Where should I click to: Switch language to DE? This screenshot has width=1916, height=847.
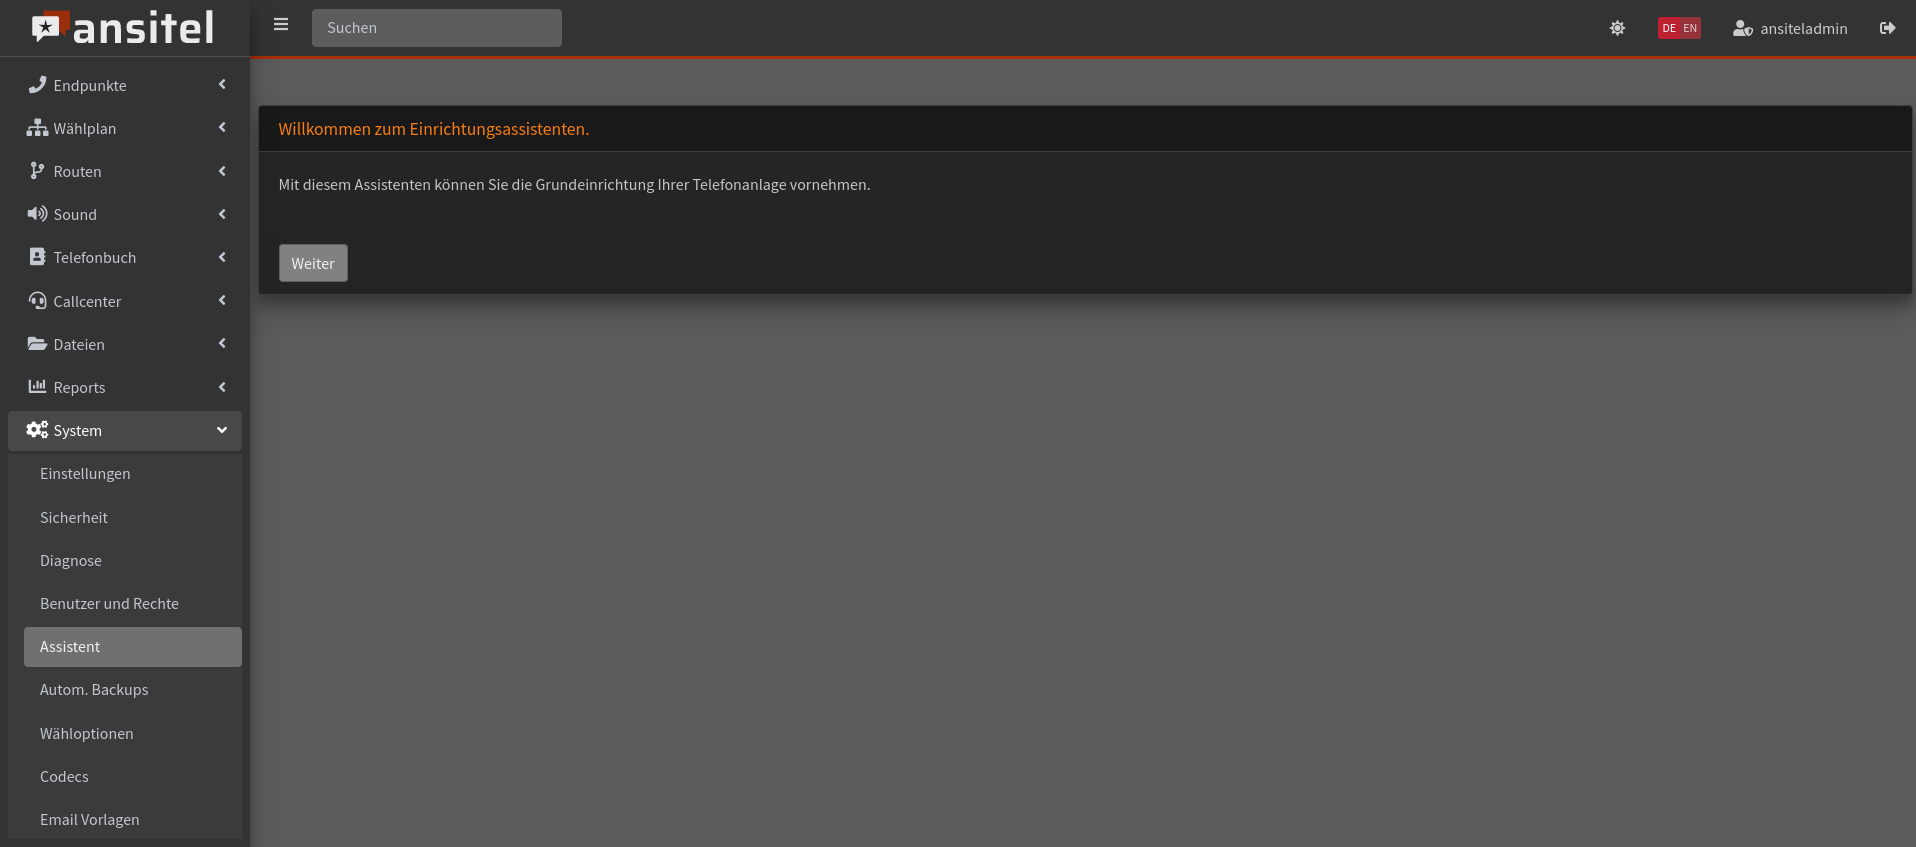coord(1669,28)
